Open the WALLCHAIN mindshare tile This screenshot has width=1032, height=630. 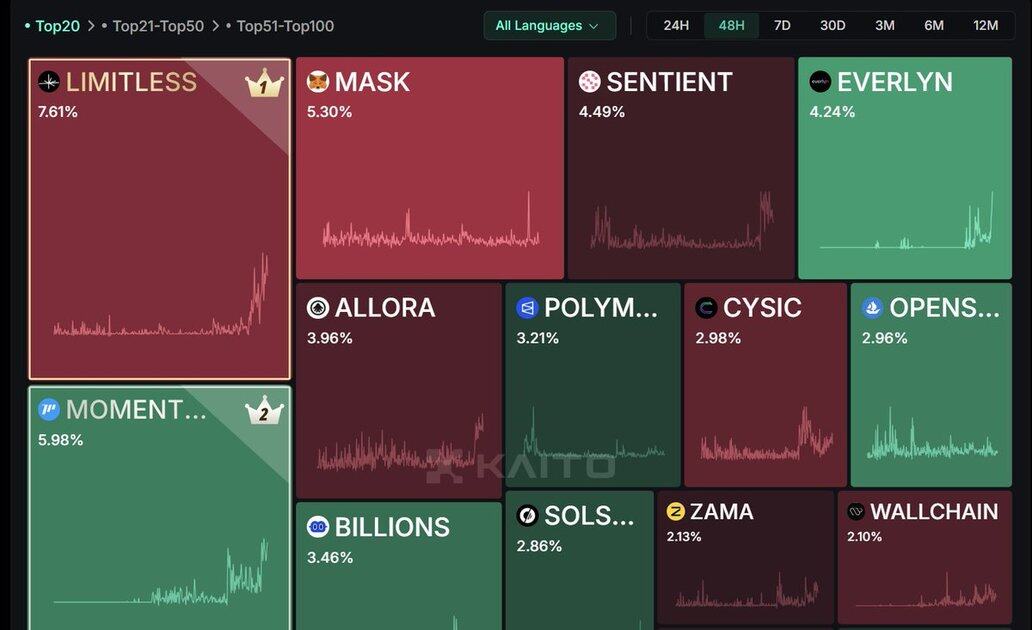924,558
